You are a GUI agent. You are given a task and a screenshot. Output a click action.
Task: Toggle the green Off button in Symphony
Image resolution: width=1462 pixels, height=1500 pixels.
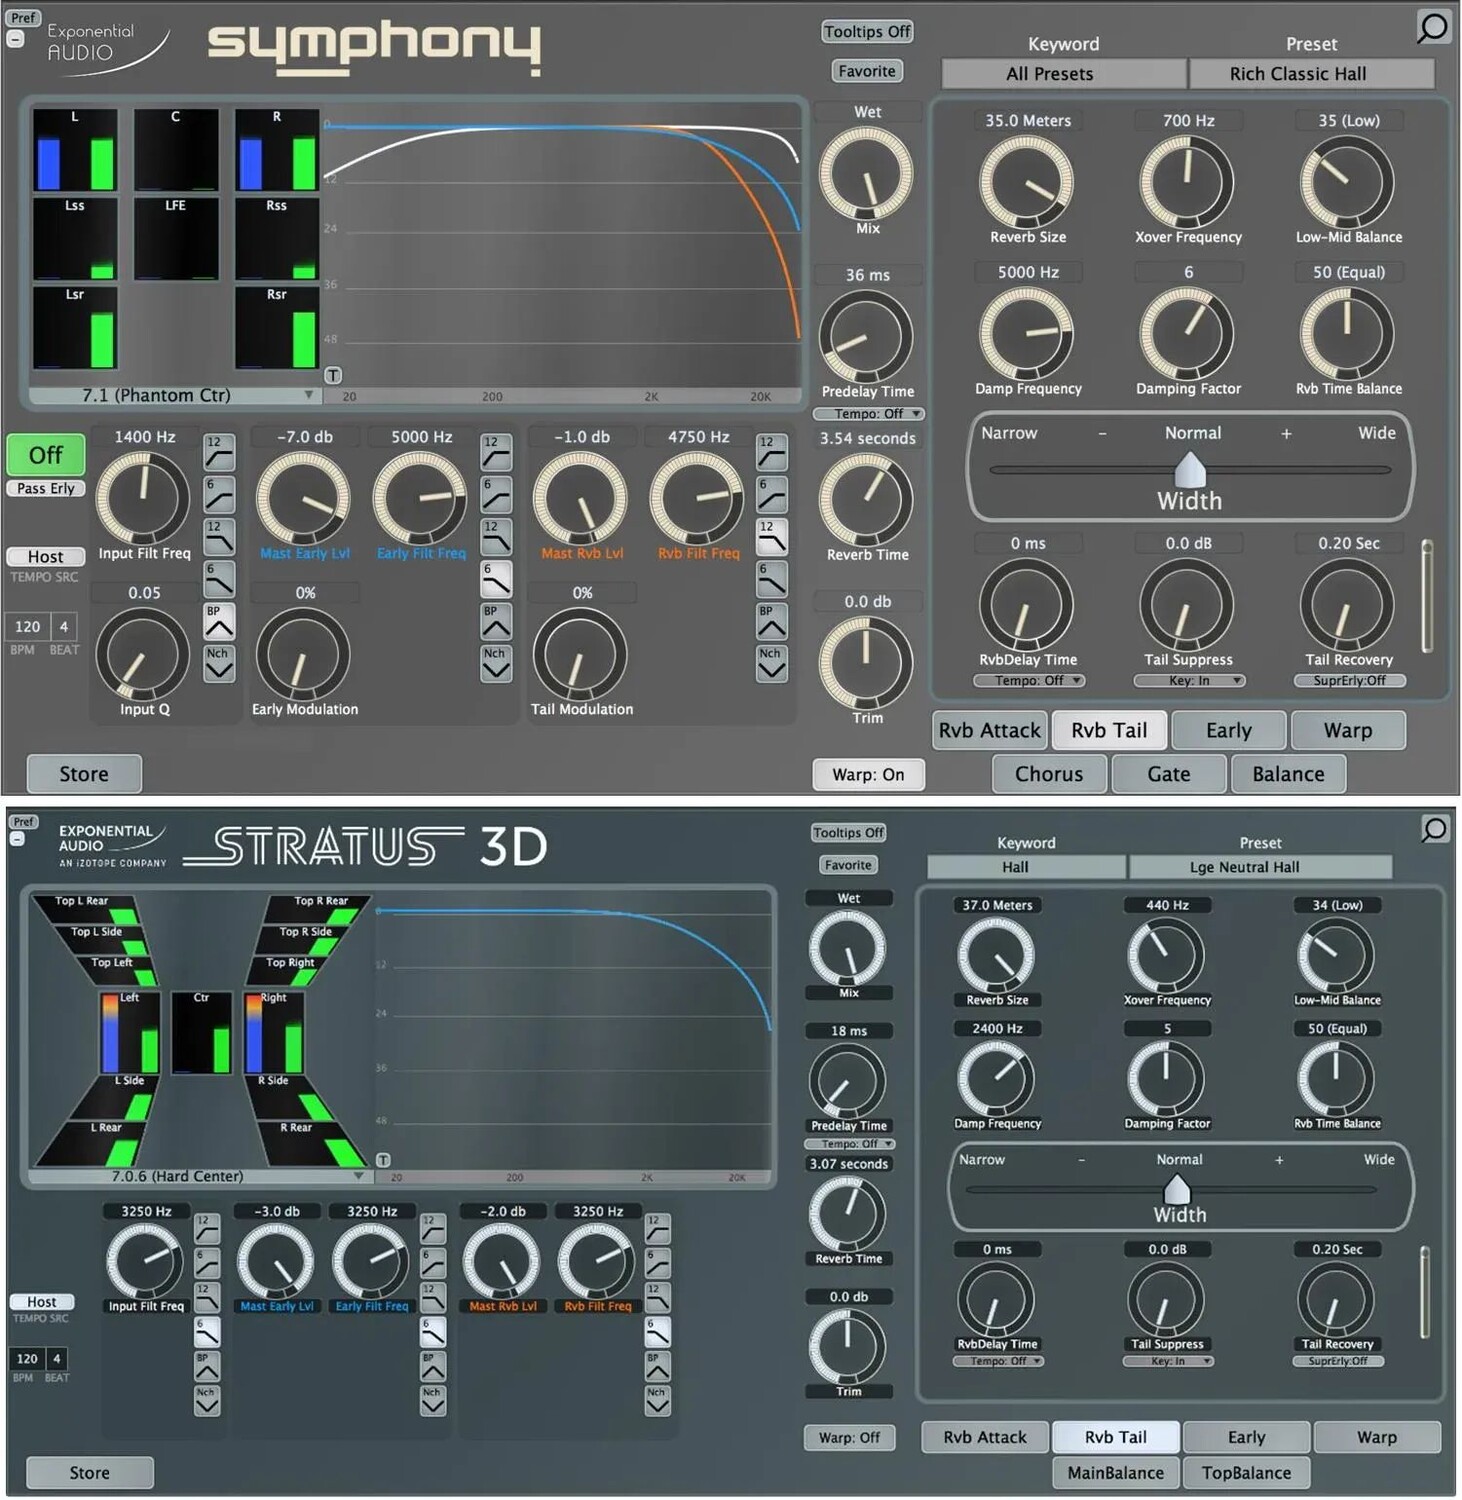(46, 455)
